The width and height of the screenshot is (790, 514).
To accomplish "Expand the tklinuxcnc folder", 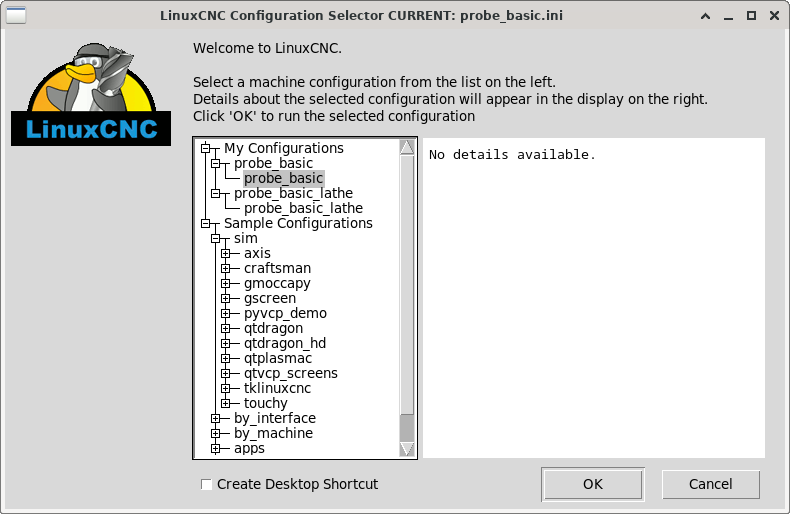I will tap(226, 389).
